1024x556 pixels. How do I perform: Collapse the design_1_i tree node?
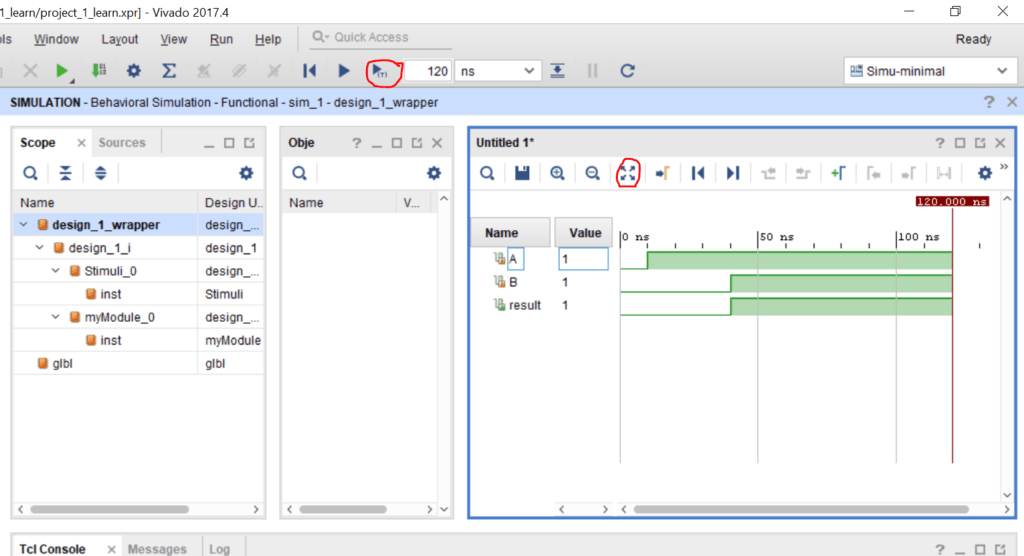(x=40, y=248)
